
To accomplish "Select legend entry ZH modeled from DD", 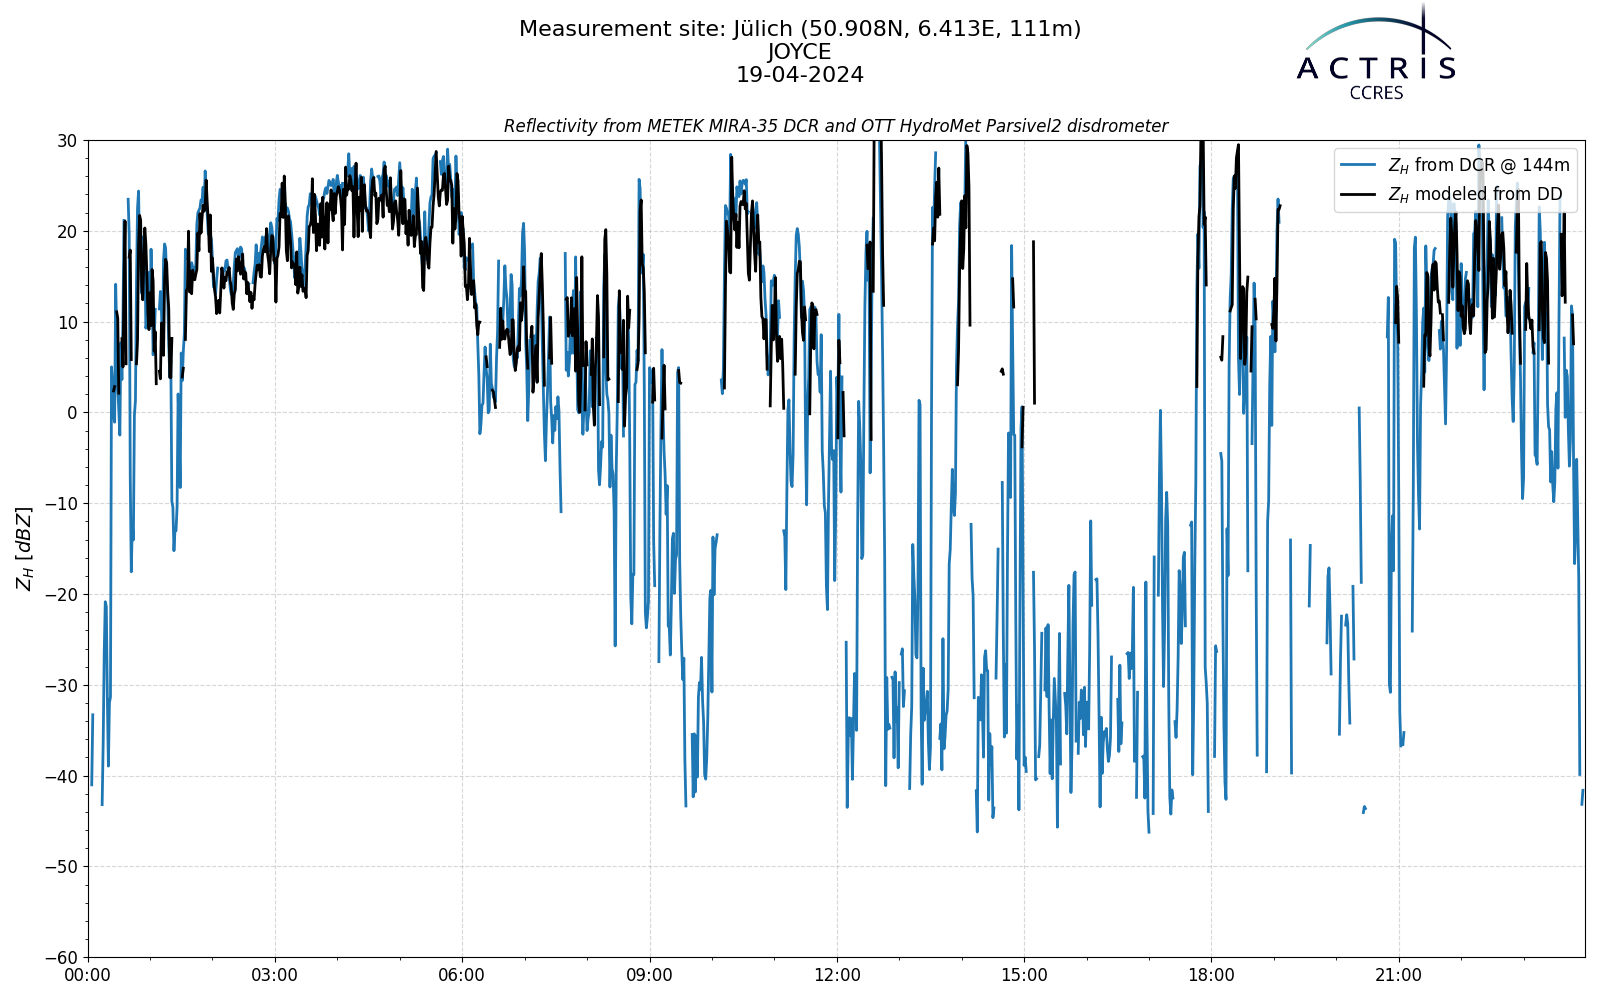I will (x=1451, y=195).
